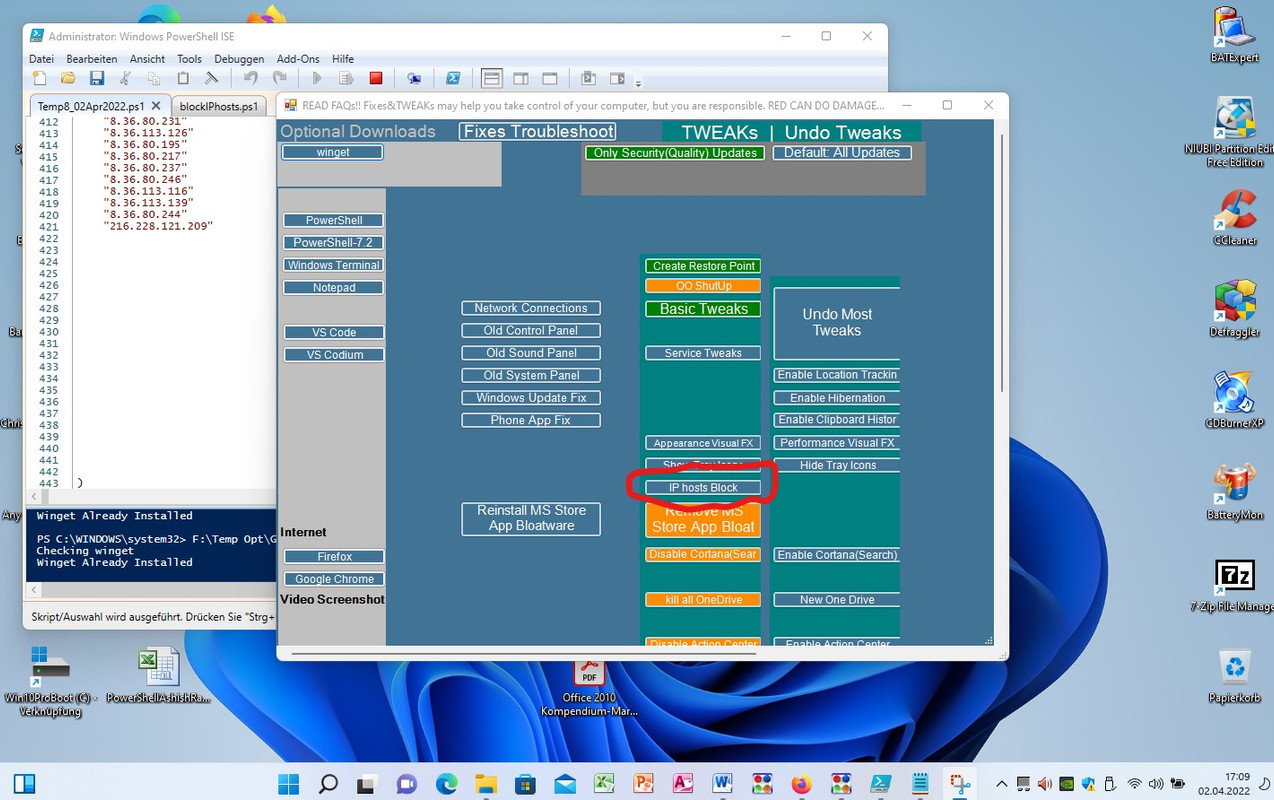Click the Windows Terminal button
The height and width of the screenshot is (800, 1274).
point(334,265)
